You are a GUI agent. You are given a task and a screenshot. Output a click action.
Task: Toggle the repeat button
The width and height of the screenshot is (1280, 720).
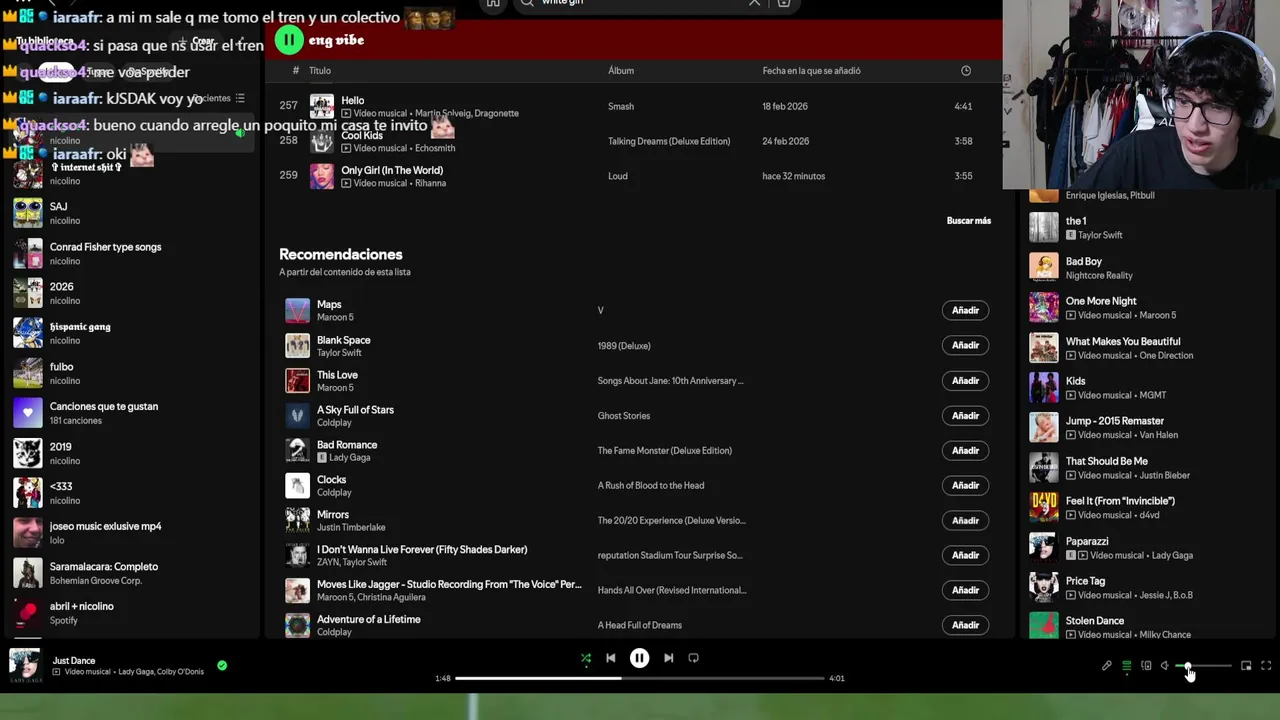point(693,658)
